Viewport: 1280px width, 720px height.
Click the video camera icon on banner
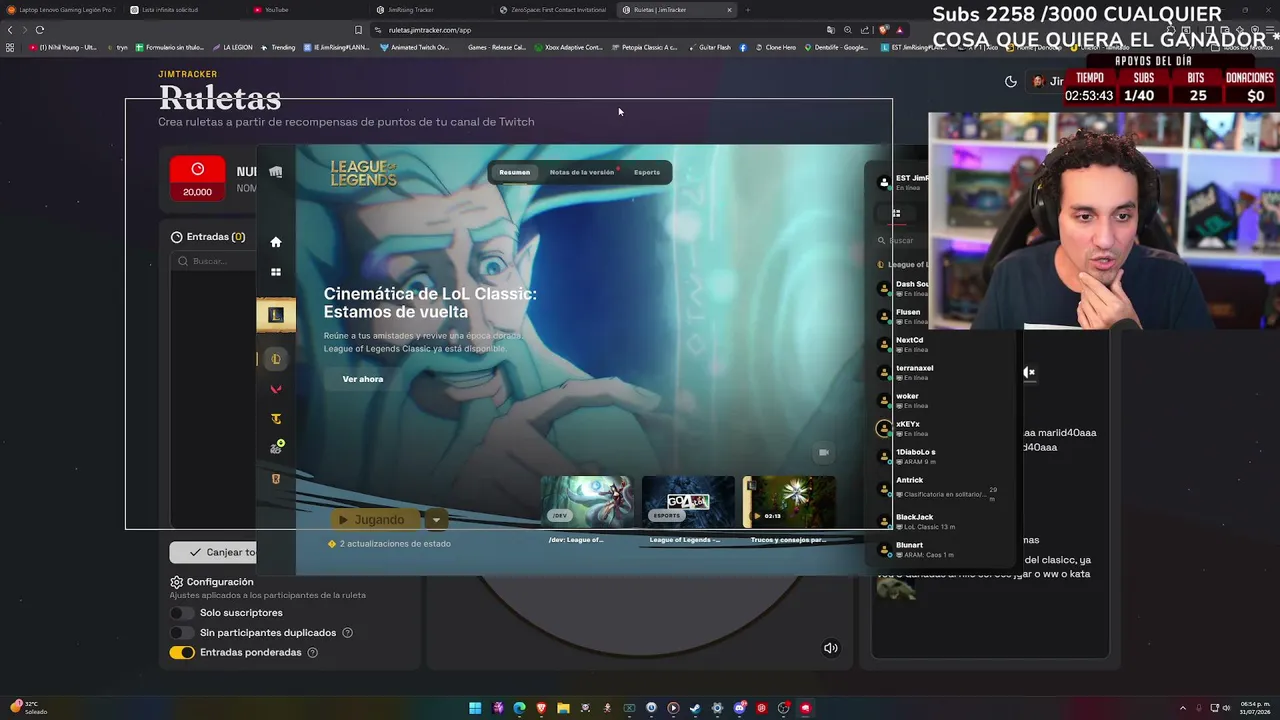coord(824,453)
